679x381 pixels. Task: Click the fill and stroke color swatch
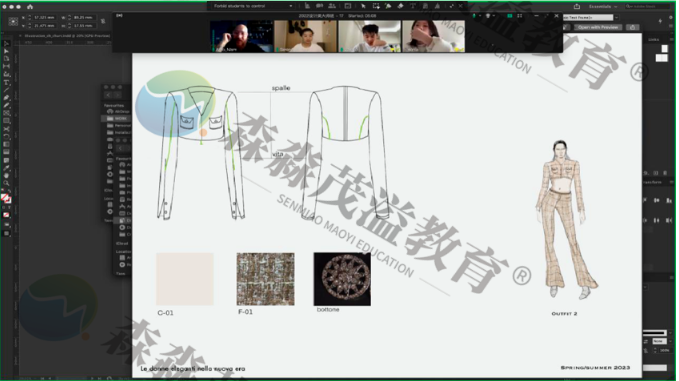6,198
